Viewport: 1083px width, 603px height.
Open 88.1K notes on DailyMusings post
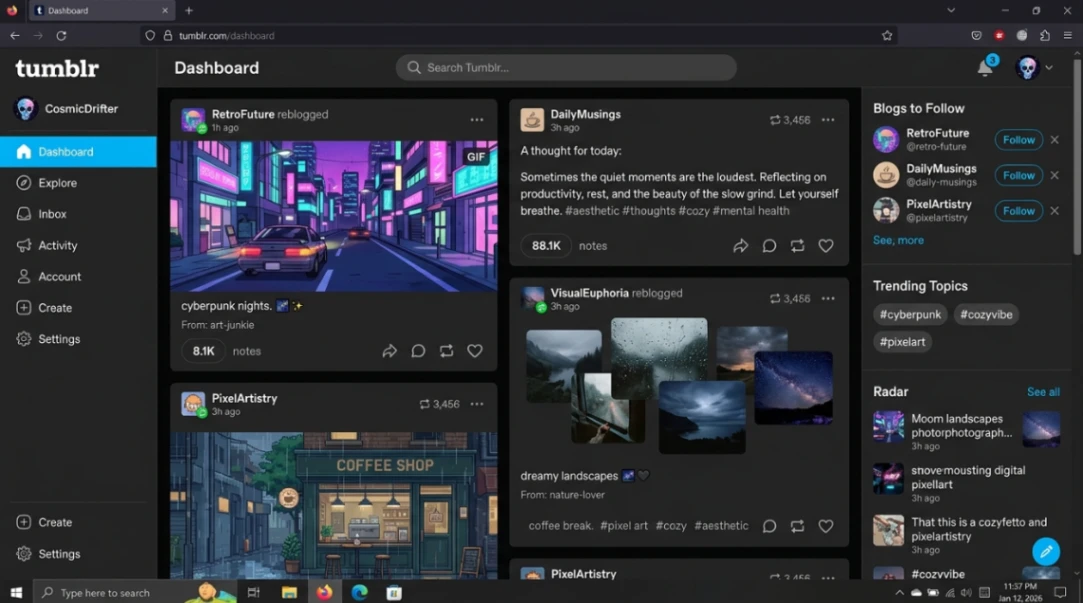coord(546,245)
